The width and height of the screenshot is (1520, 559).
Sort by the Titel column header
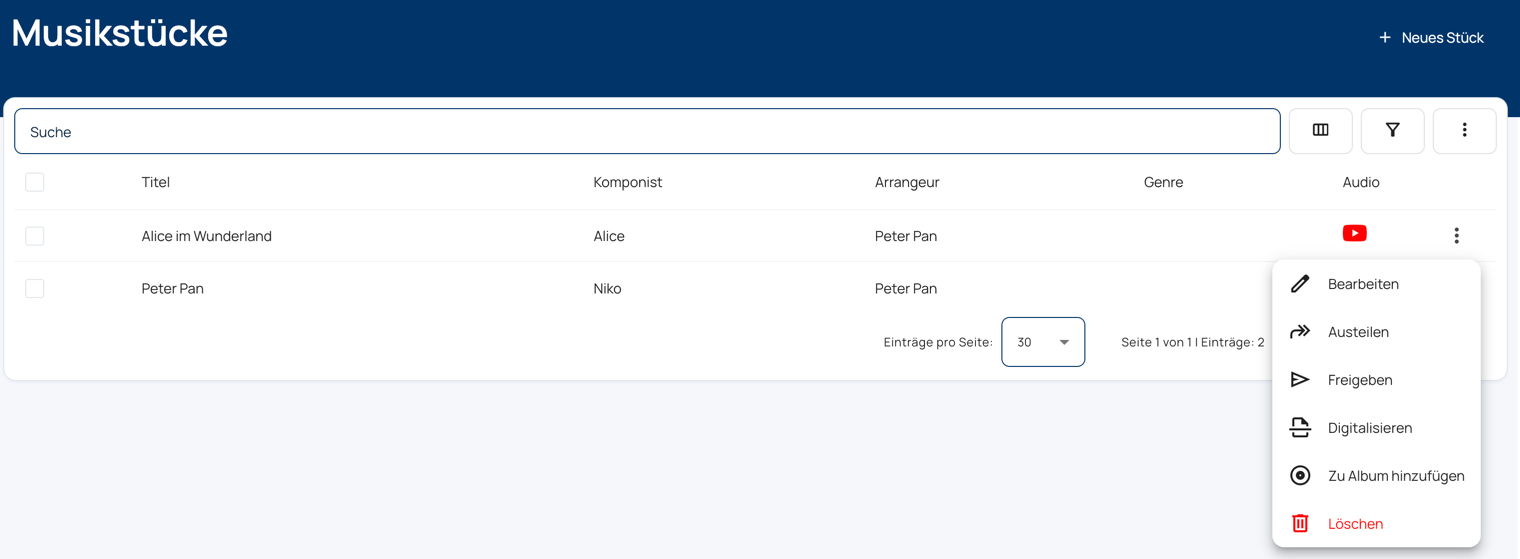(x=156, y=182)
